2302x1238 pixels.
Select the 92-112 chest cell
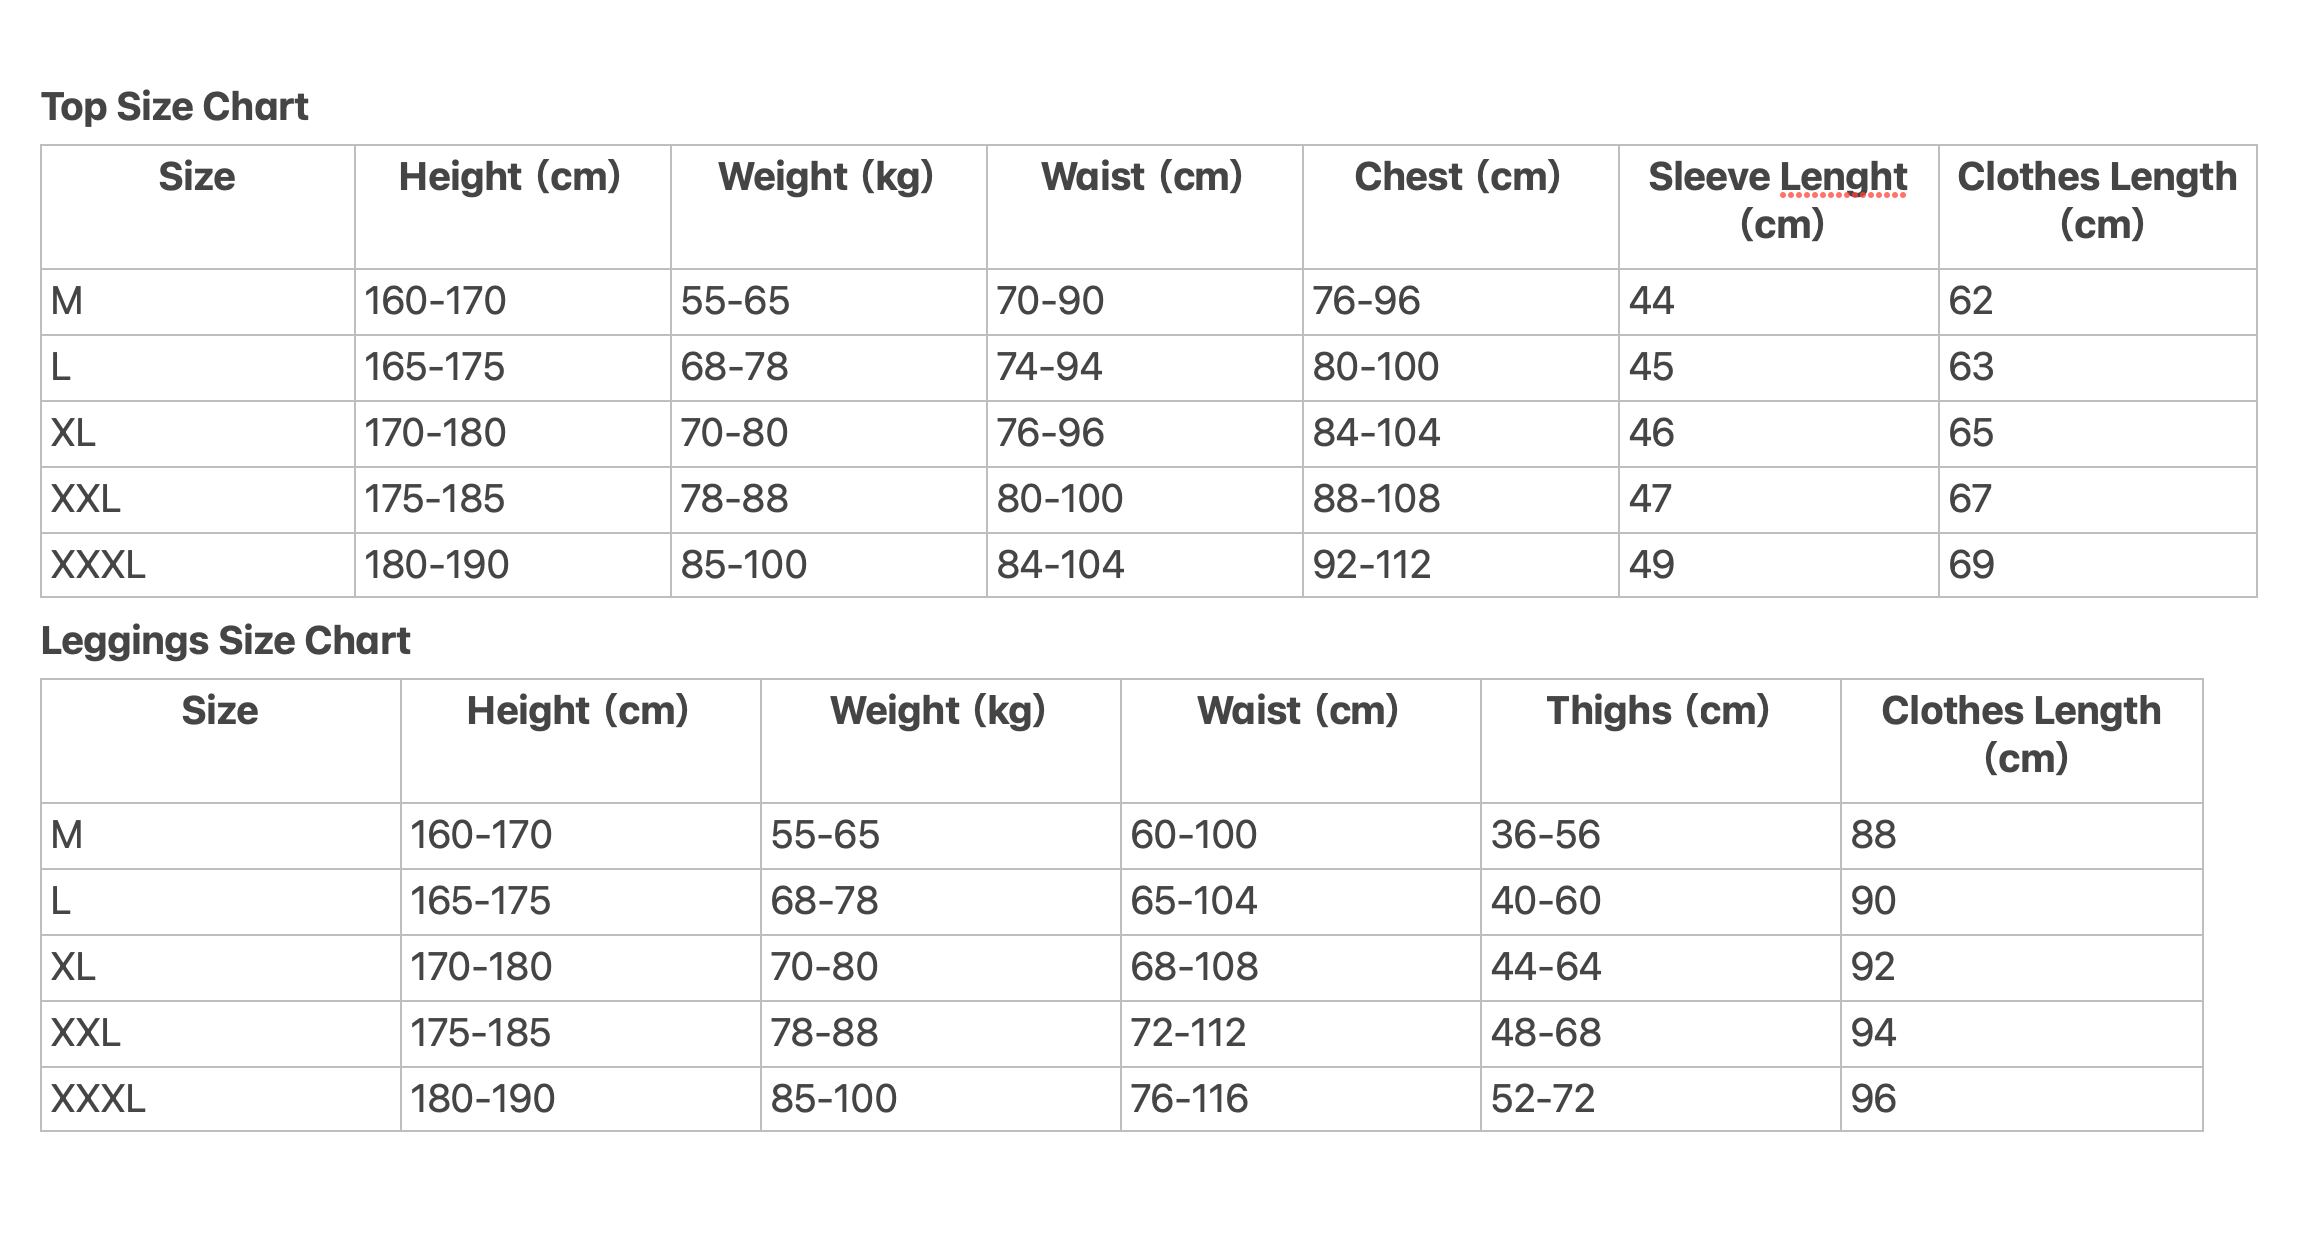(x=1371, y=565)
